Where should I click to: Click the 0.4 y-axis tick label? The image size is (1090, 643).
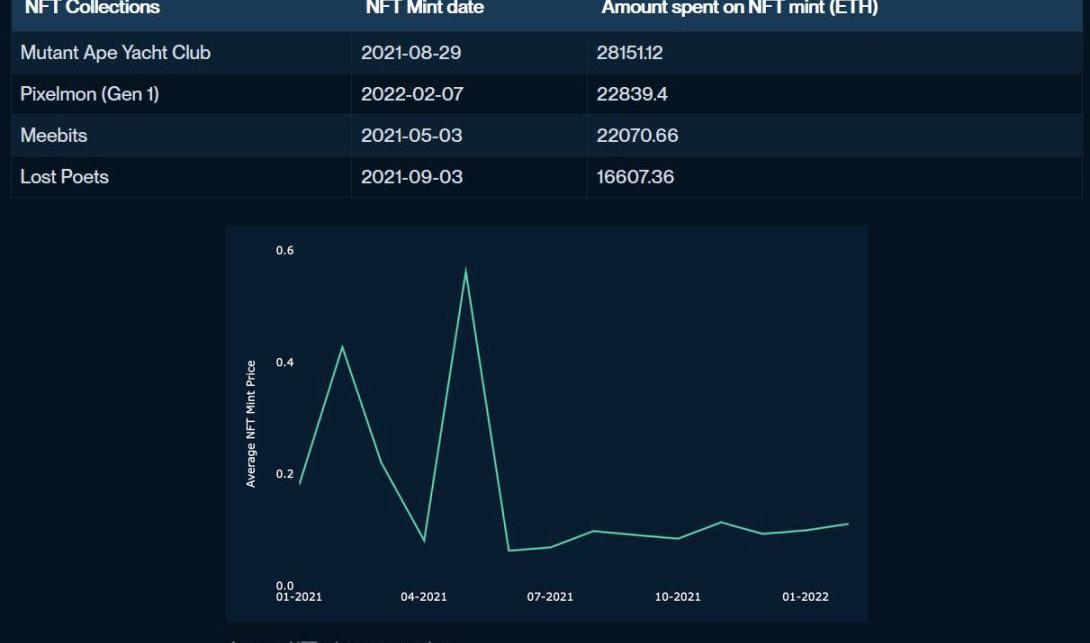[x=285, y=362]
